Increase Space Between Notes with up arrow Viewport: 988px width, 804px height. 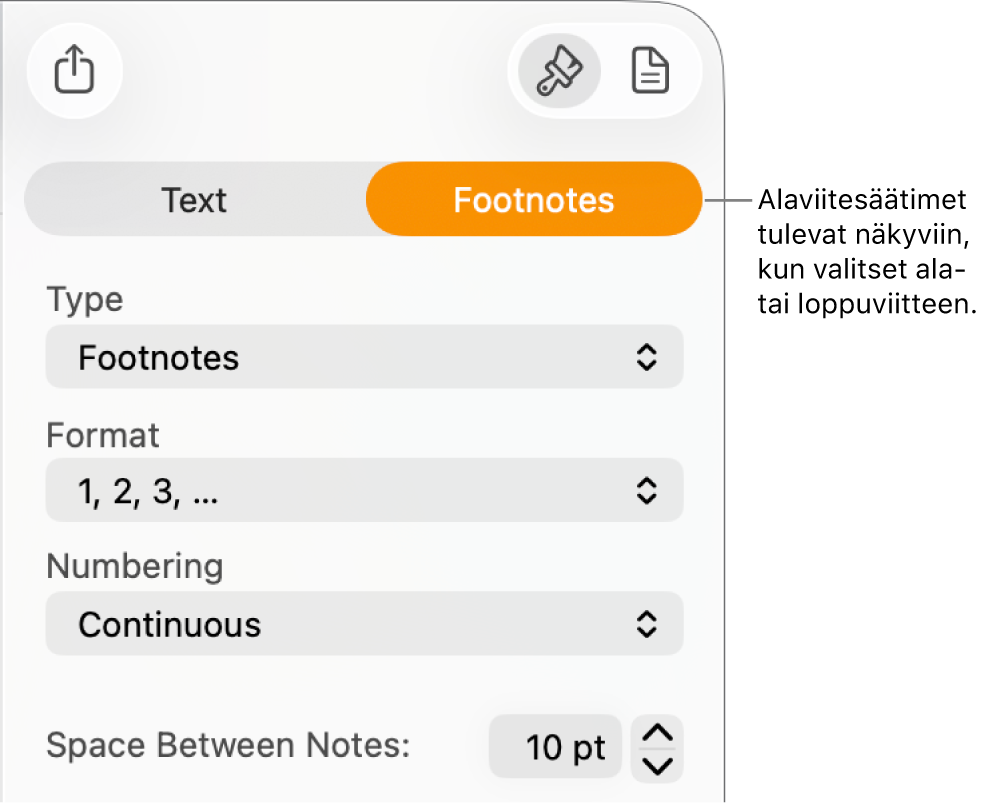point(657,733)
